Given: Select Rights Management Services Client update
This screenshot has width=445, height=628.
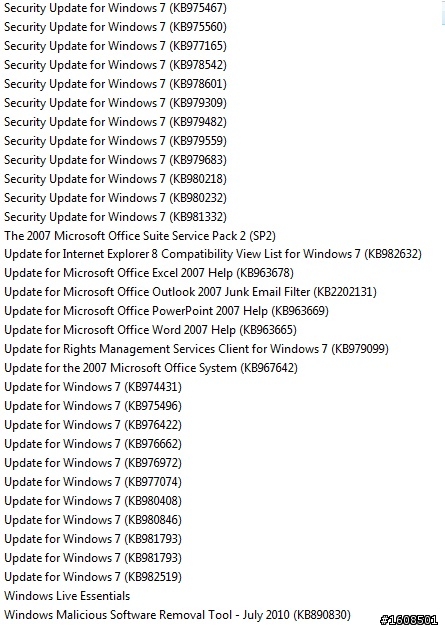Looking at the screenshot, I should coord(196,349).
